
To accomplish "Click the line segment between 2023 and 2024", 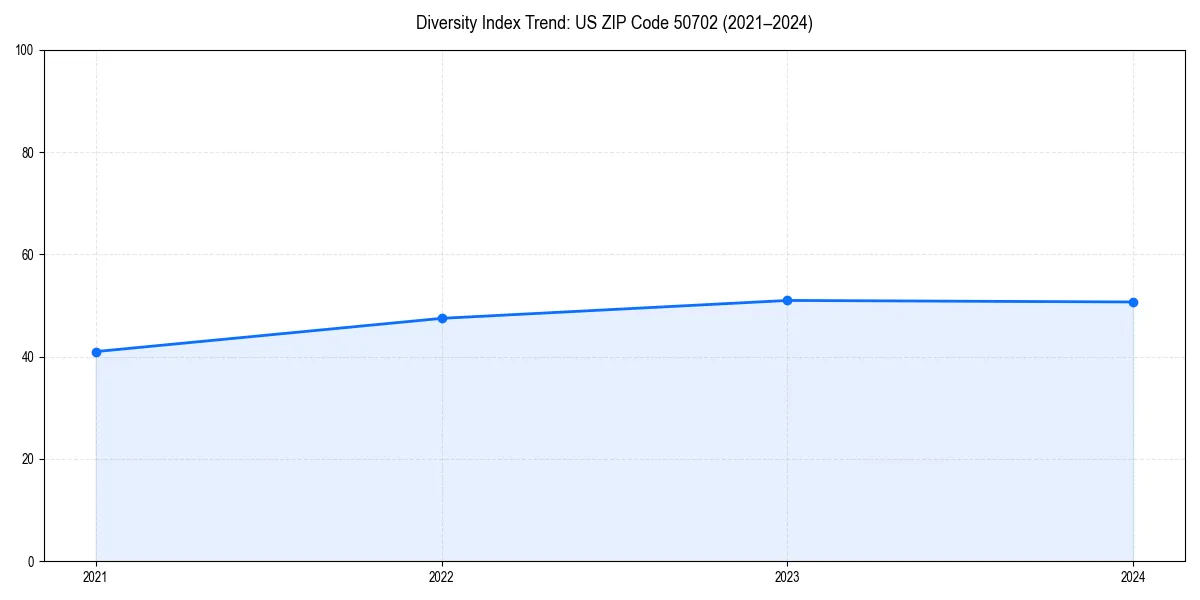I will tap(960, 300).
